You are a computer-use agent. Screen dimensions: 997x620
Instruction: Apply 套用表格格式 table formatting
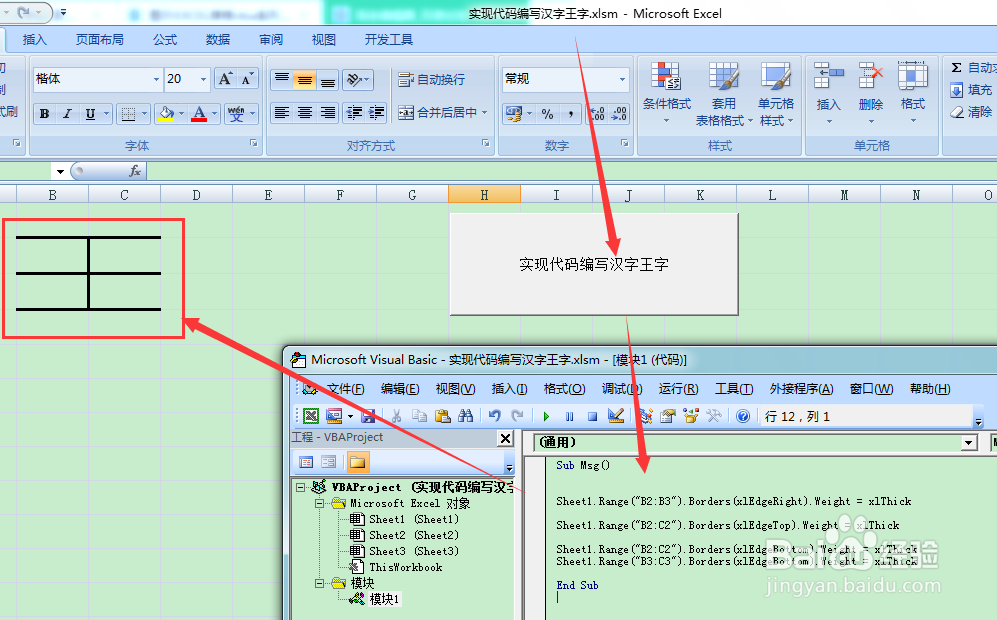pyautogui.click(x=722, y=90)
